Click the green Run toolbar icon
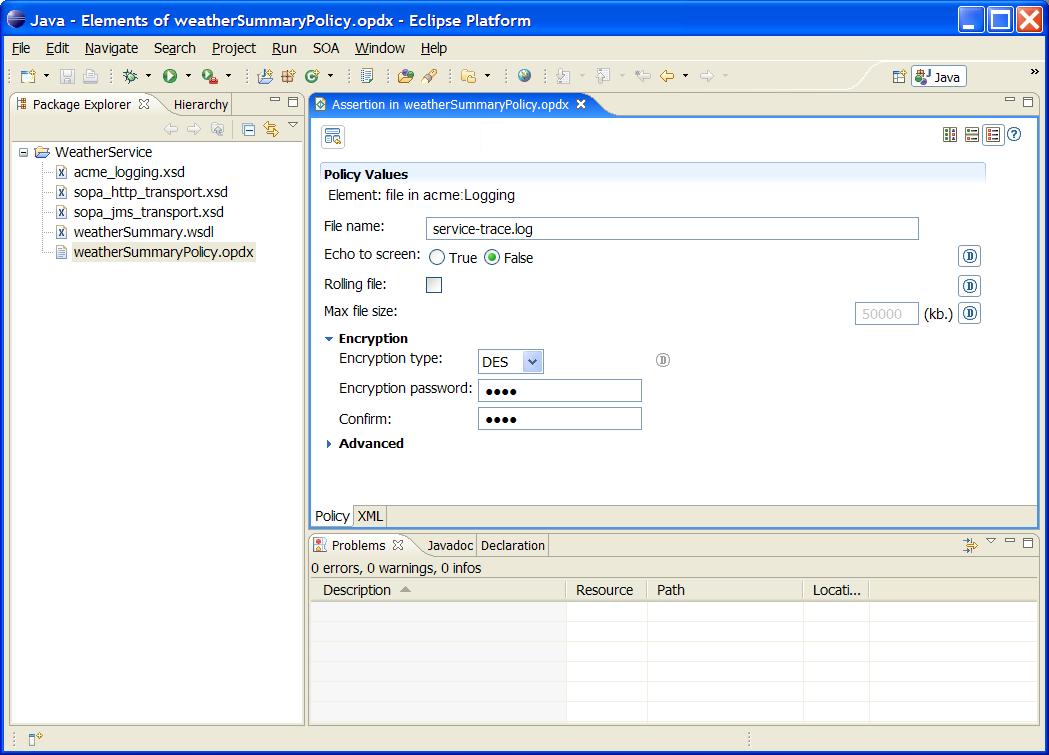1049x755 pixels. 170,76
